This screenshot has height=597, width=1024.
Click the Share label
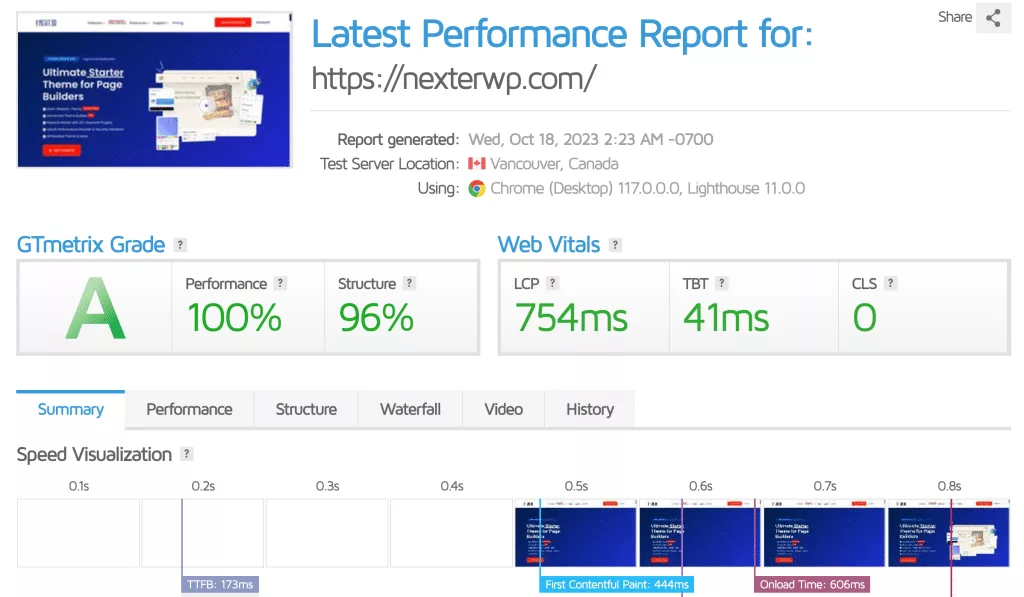(955, 17)
